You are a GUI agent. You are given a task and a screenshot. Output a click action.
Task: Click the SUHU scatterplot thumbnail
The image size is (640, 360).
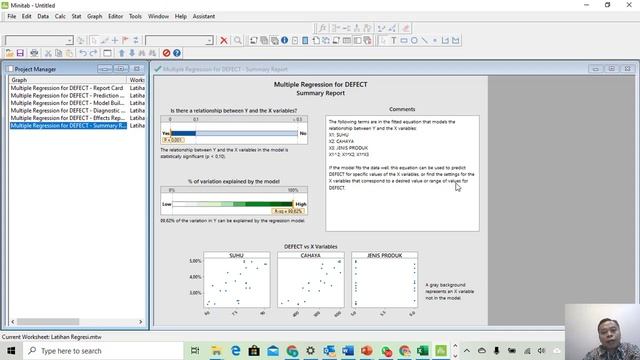click(x=237, y=280)
